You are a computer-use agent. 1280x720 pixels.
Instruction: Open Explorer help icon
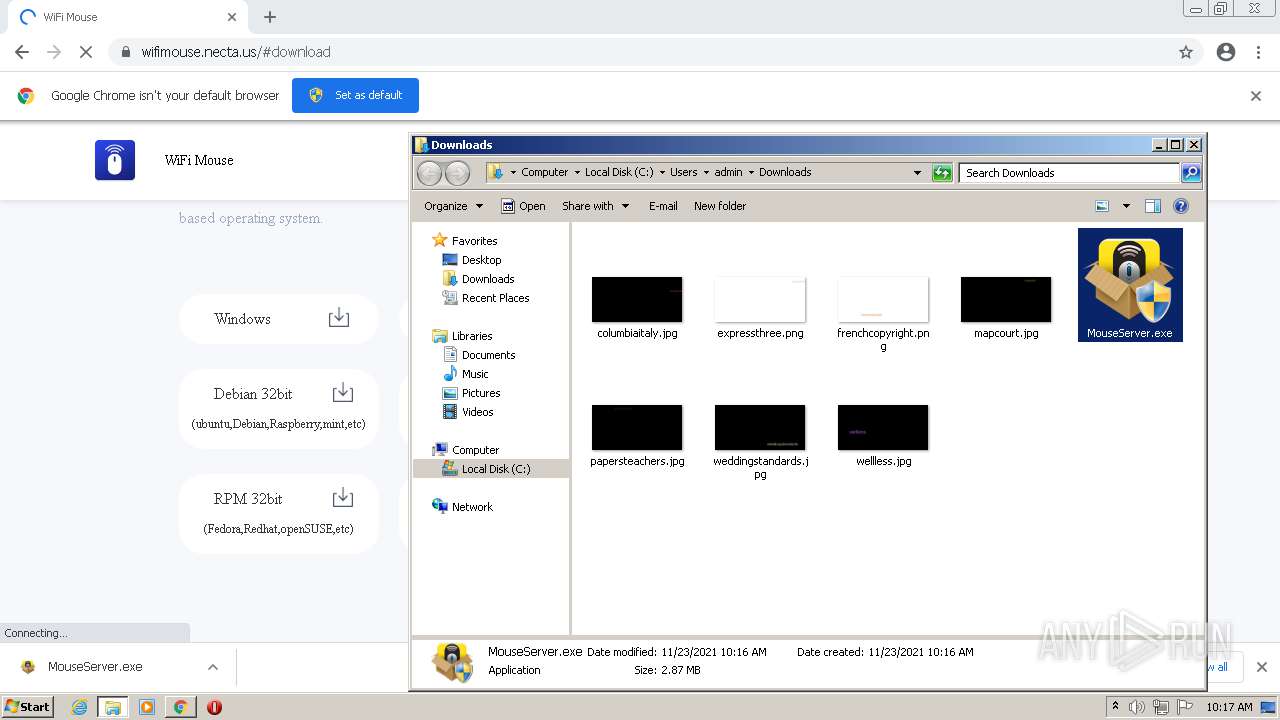click(x=1181, y=206)
